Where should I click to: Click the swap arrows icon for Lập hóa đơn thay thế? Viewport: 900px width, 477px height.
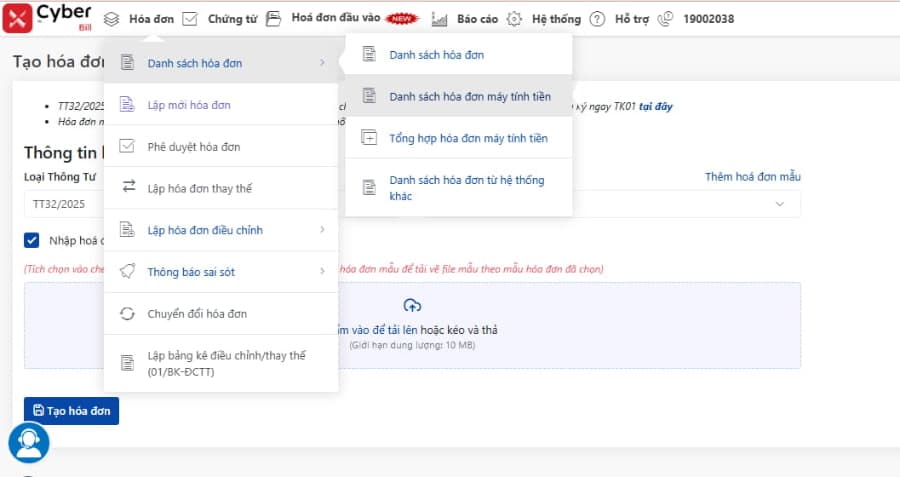(x=129, y=187)
